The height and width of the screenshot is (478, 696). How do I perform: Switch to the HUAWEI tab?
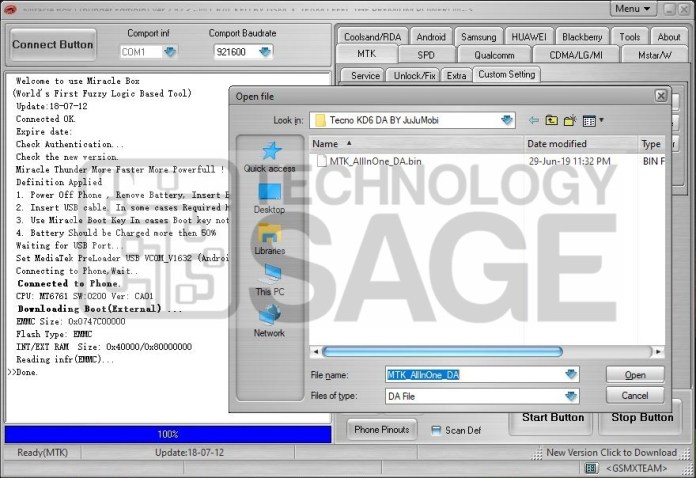[529, 37]
